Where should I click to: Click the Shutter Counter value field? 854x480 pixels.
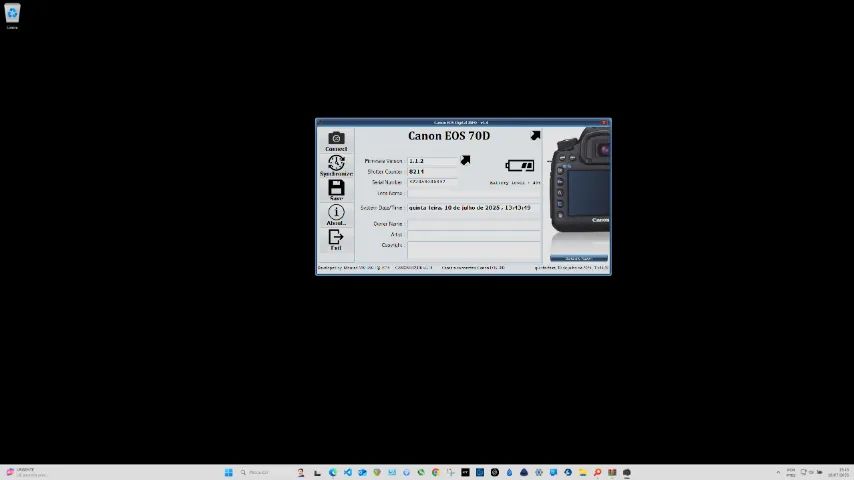[x=432, y=172]
